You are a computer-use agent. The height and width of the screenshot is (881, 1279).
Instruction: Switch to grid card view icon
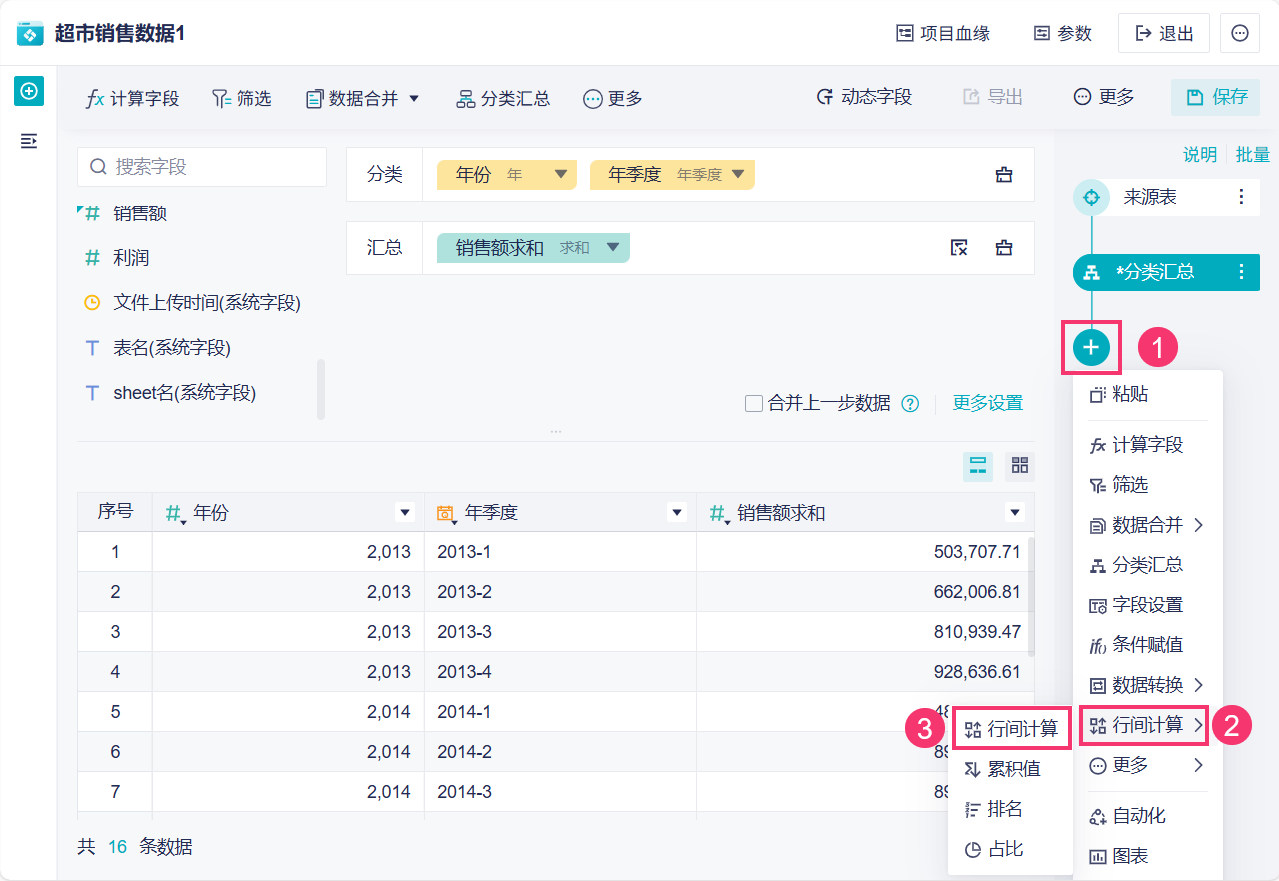(1020, 465)
